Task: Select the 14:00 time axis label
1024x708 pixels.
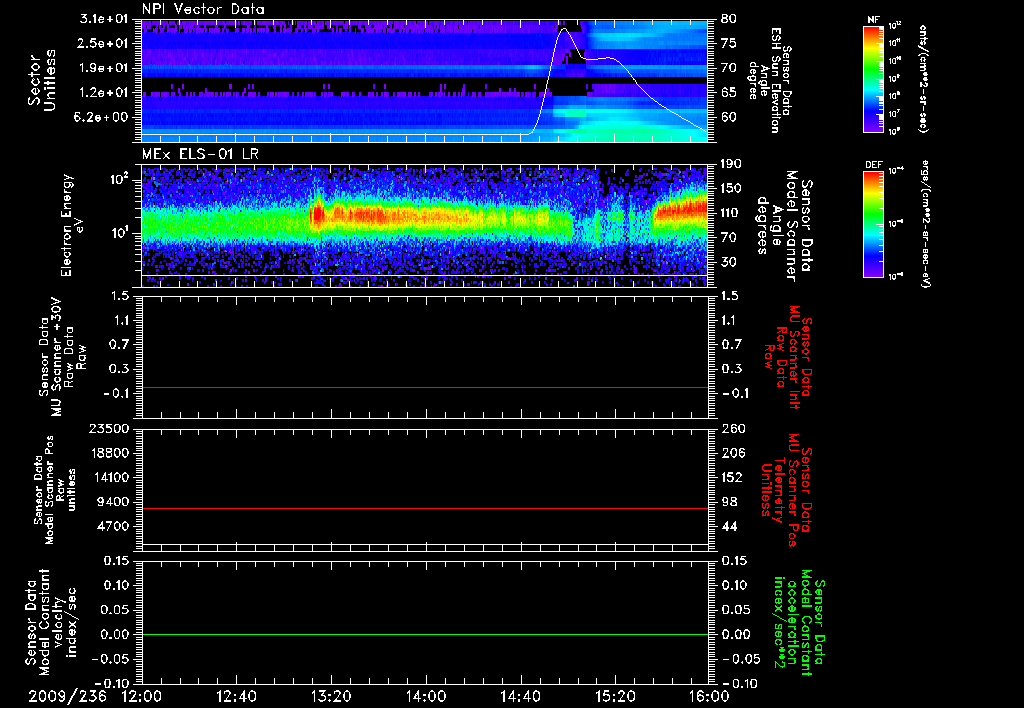Action: 425,696
